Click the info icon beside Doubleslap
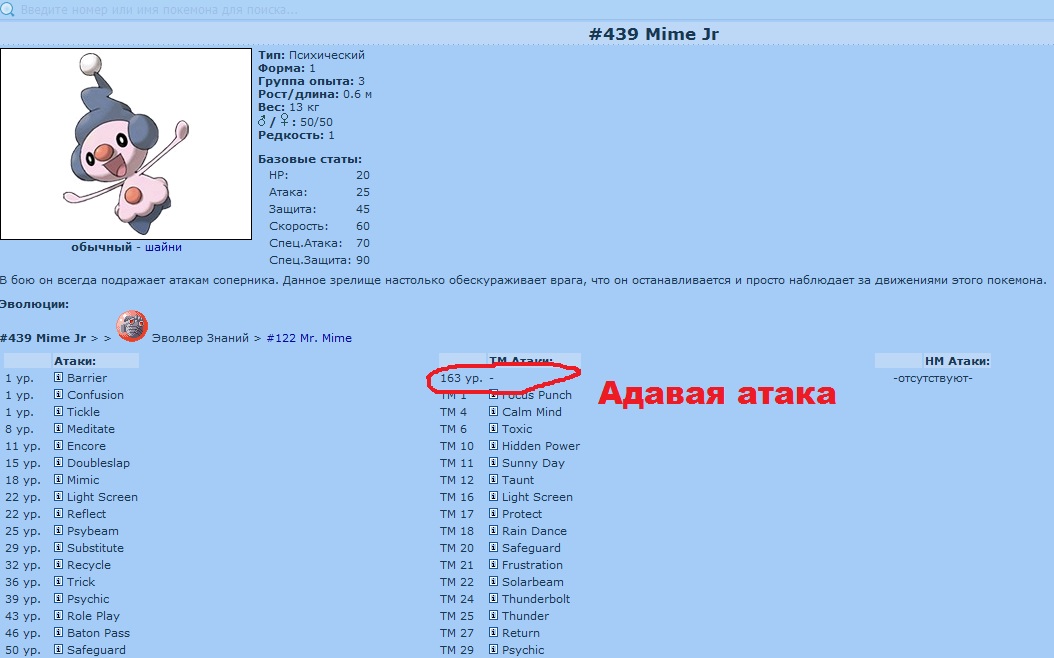 (x=58, y=463)
